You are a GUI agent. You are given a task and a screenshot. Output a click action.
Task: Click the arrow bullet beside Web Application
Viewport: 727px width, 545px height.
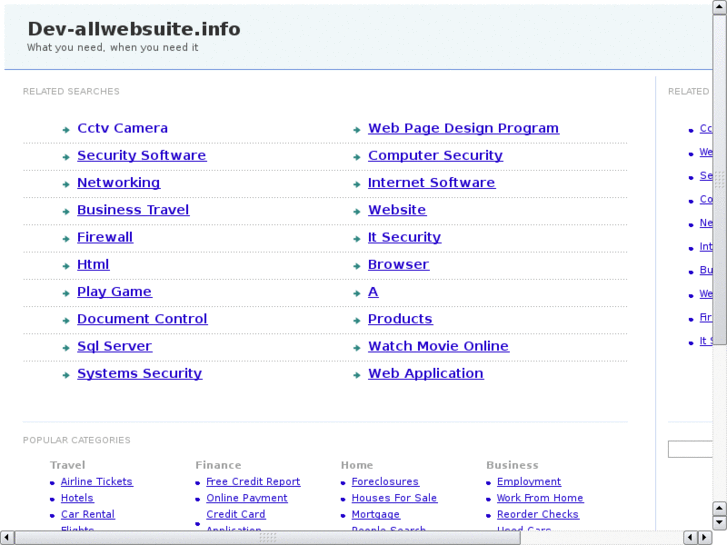(x=357, y=375)
